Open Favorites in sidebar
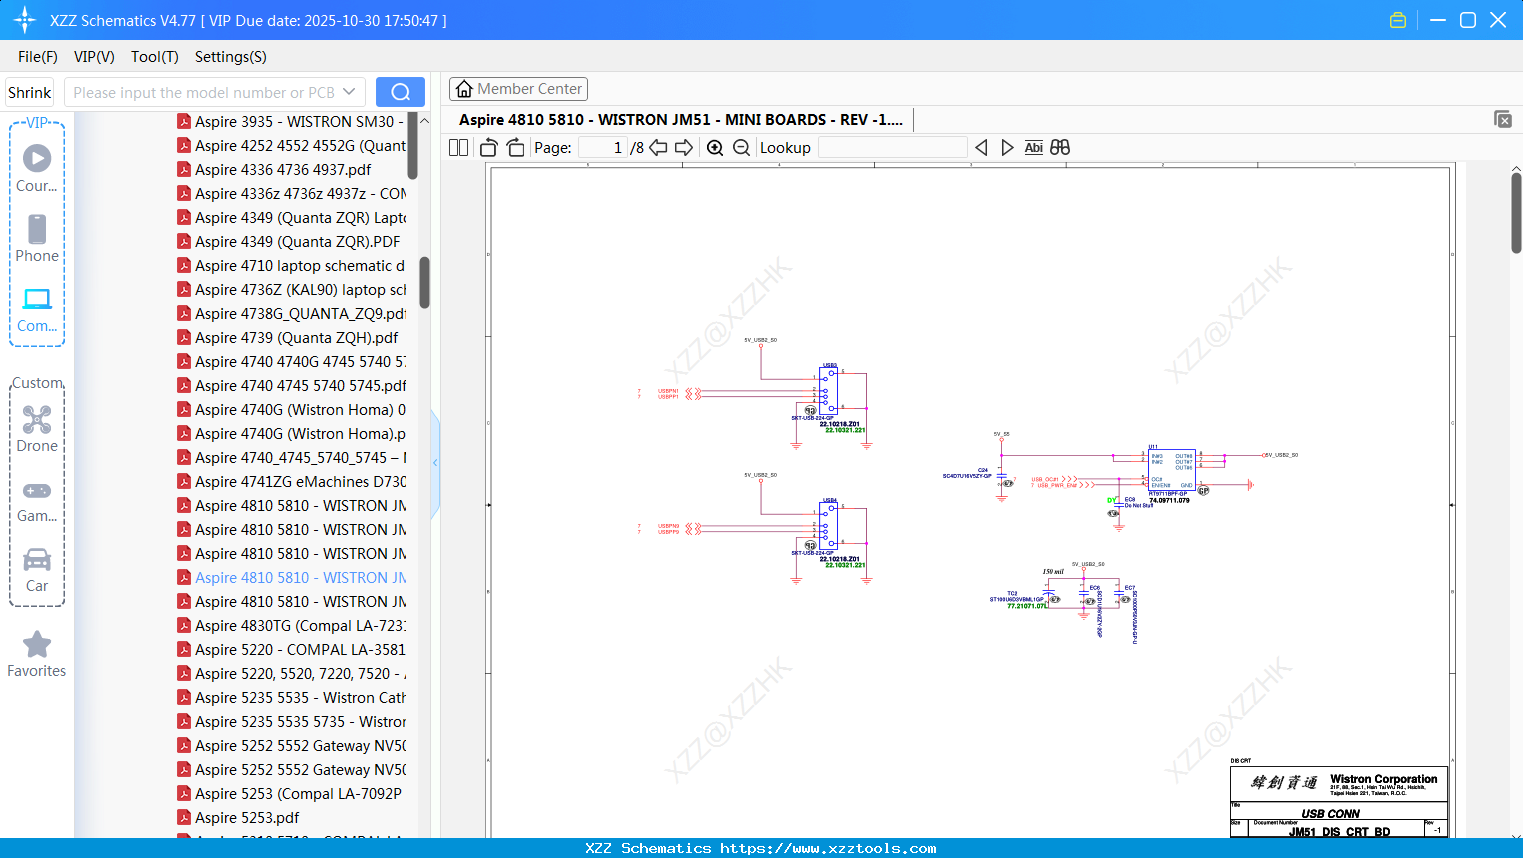 (37, 655)
